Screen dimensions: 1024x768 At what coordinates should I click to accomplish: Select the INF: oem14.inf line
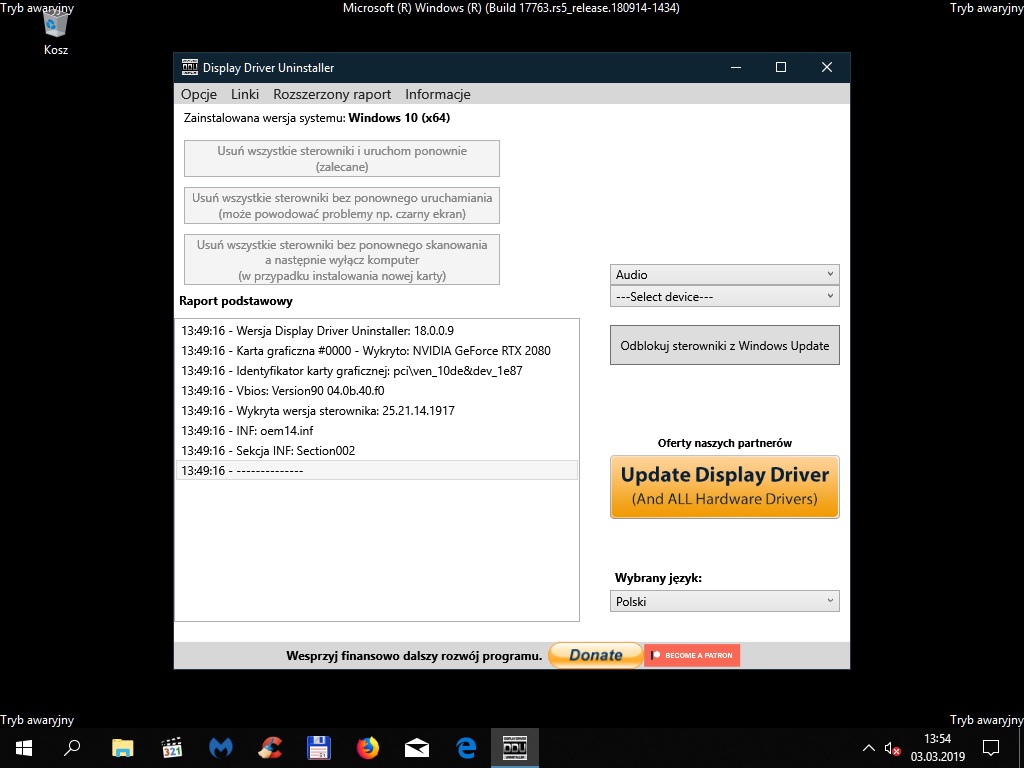[x=377, y=431]
